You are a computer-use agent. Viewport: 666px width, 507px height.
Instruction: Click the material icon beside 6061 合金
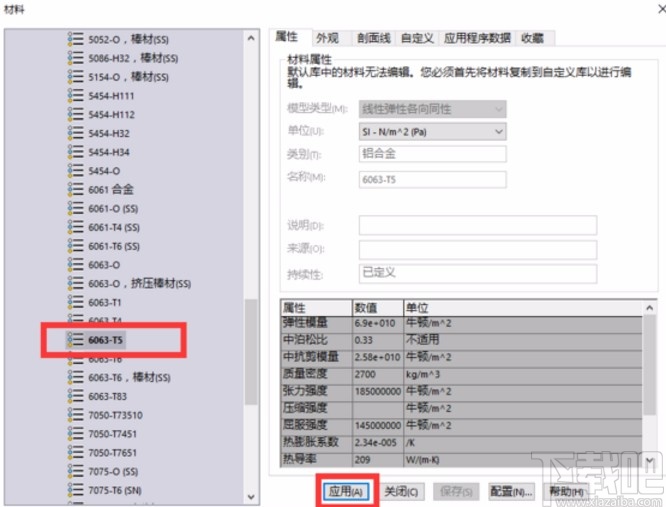click(76, 189)
